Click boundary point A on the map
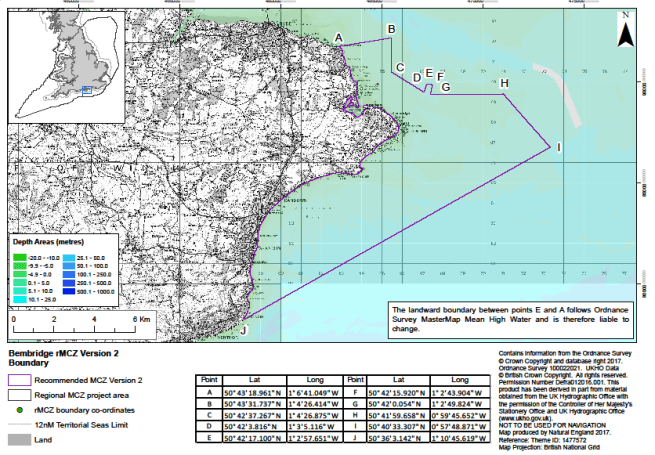Image resolution: width=655 pixels, height=455 pixels. [339, 37]
